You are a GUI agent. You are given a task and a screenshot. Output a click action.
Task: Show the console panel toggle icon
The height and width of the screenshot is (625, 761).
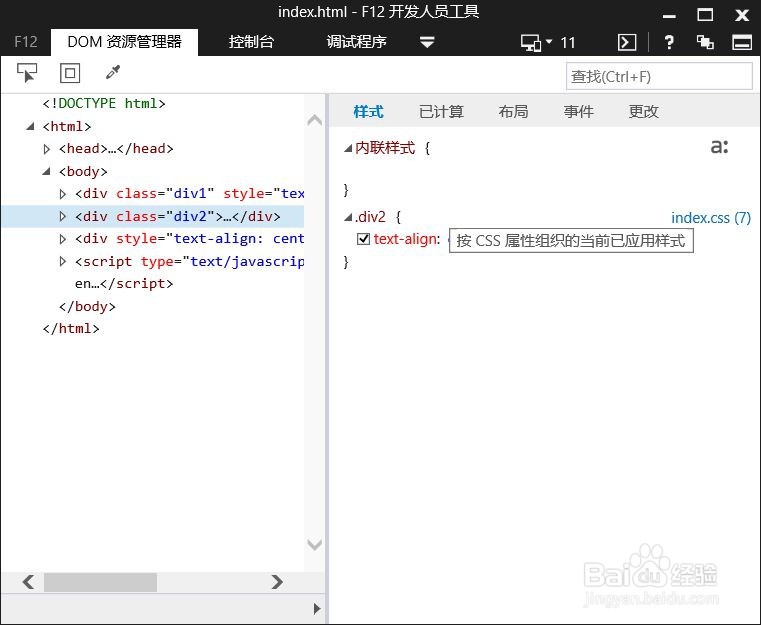tap(627, 43)
